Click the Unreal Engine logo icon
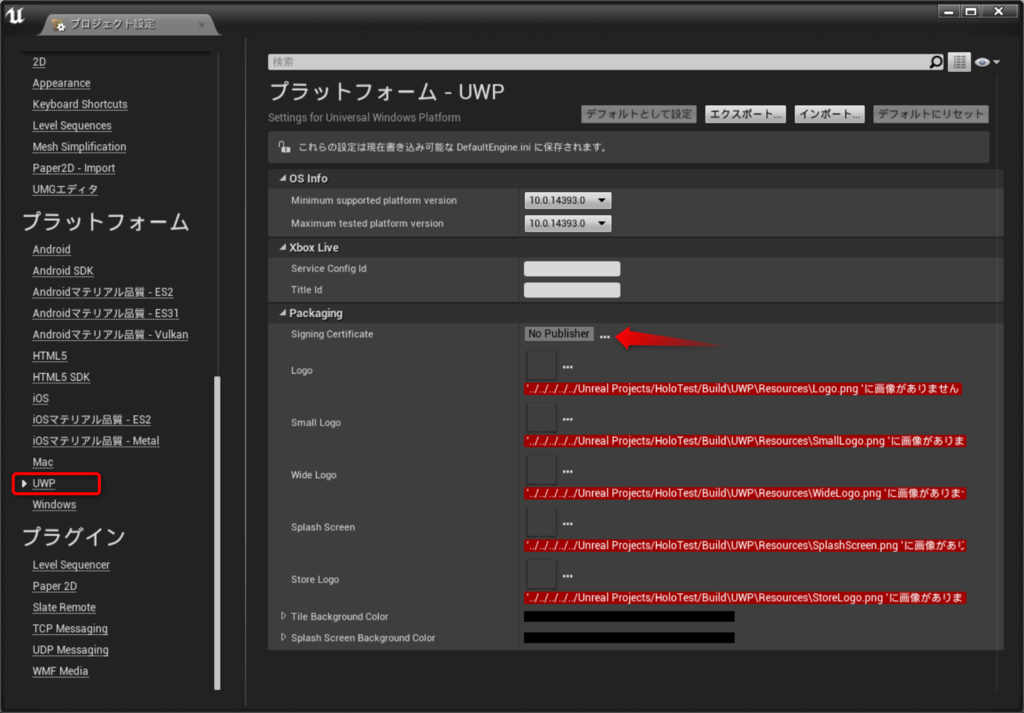Viewport: 1024px width, 713px height. point(15,16)
